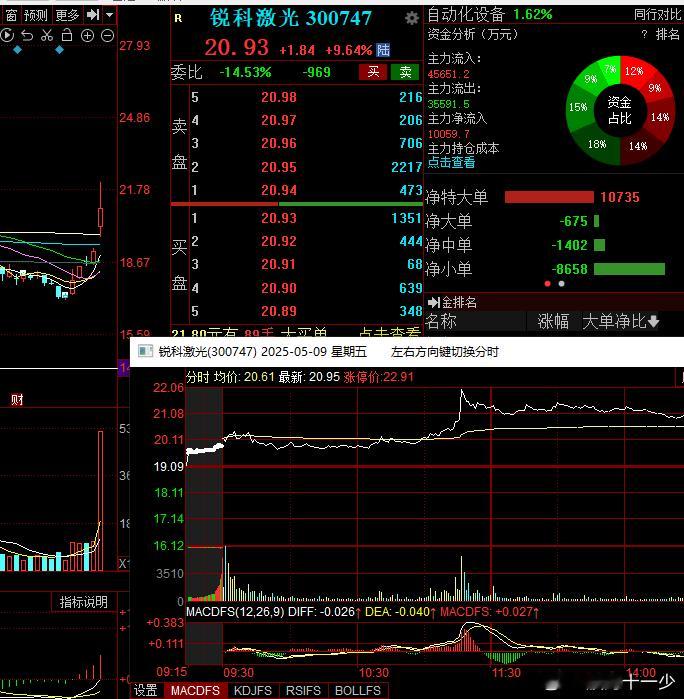Select buy level 1 price 20.93
The height and width of the screenshot is (699, 684).
pos(279,218)
